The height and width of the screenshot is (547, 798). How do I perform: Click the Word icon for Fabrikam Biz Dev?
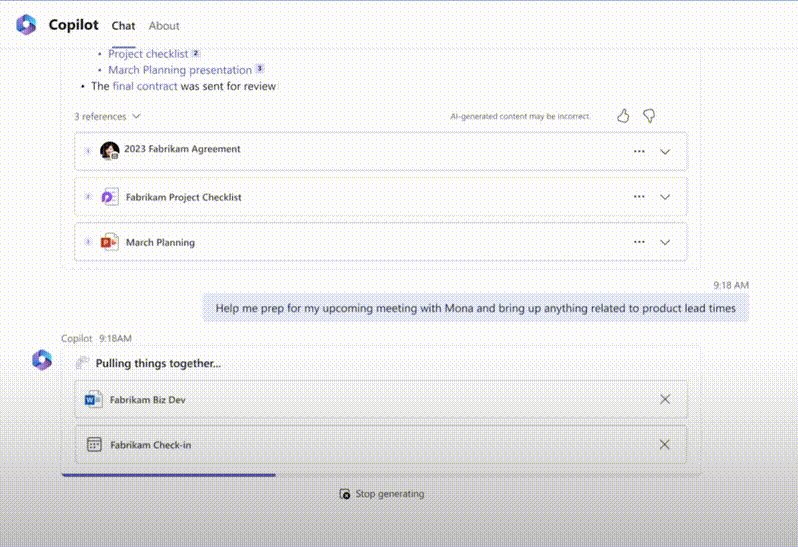coord(93,399)
